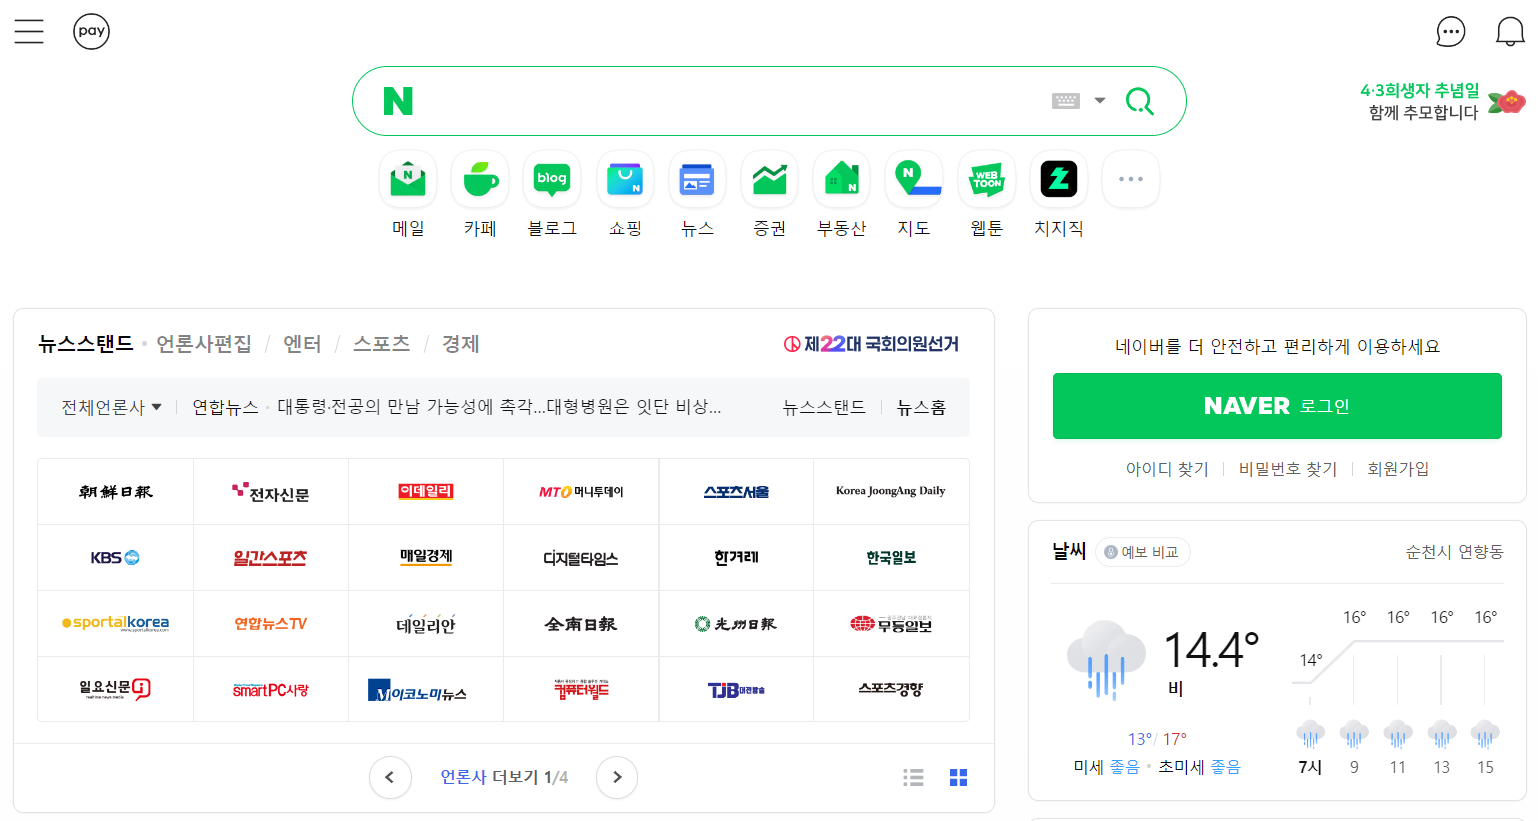Open the 증권 stocks service icon

click(768, 179)
